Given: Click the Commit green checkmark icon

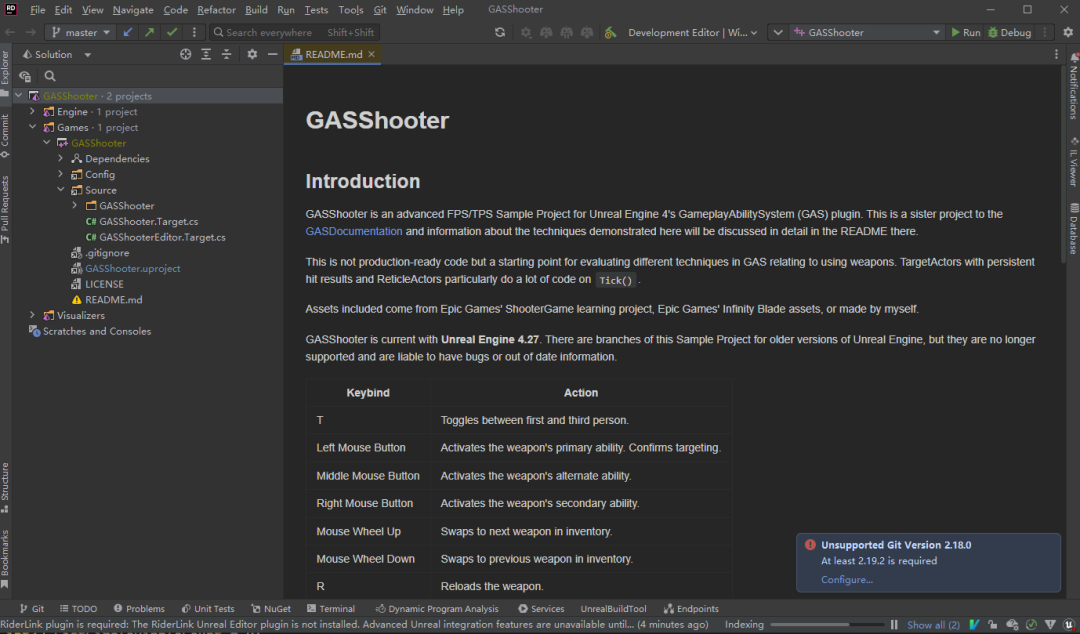Looking at the screenshot, I should point(172,32).
